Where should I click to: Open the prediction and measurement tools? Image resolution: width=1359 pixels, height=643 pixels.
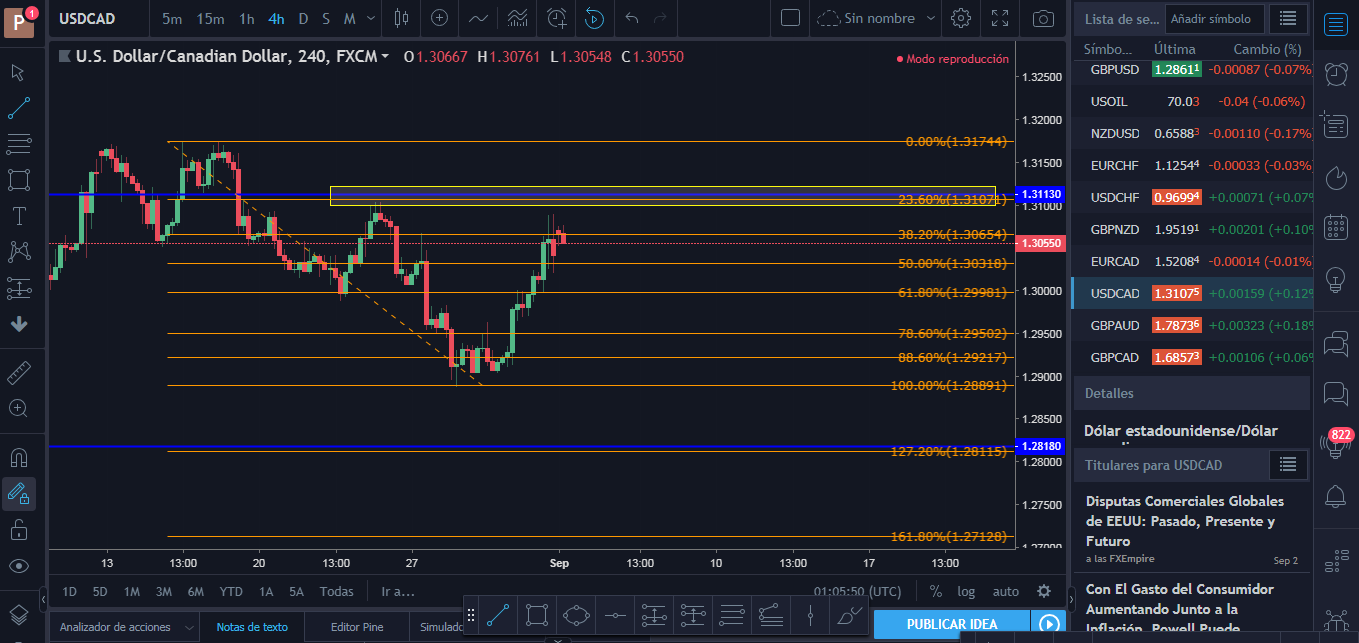coord(18,288)
